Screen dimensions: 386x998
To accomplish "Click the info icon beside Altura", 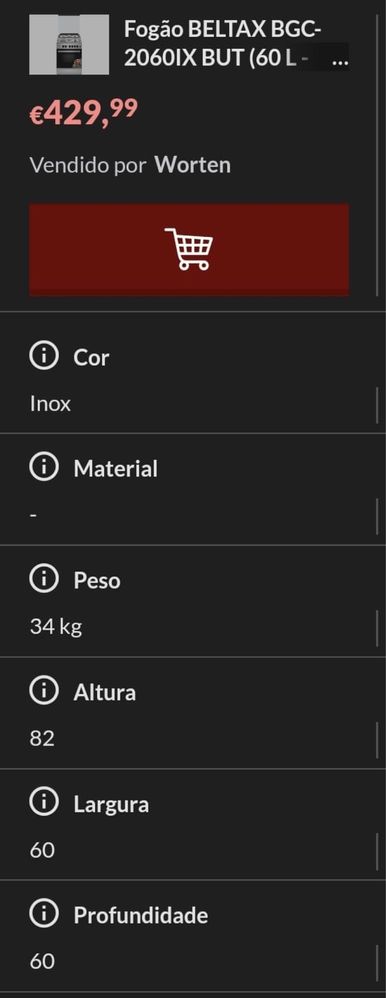I will pyautogui.click(x=44, y=691).
